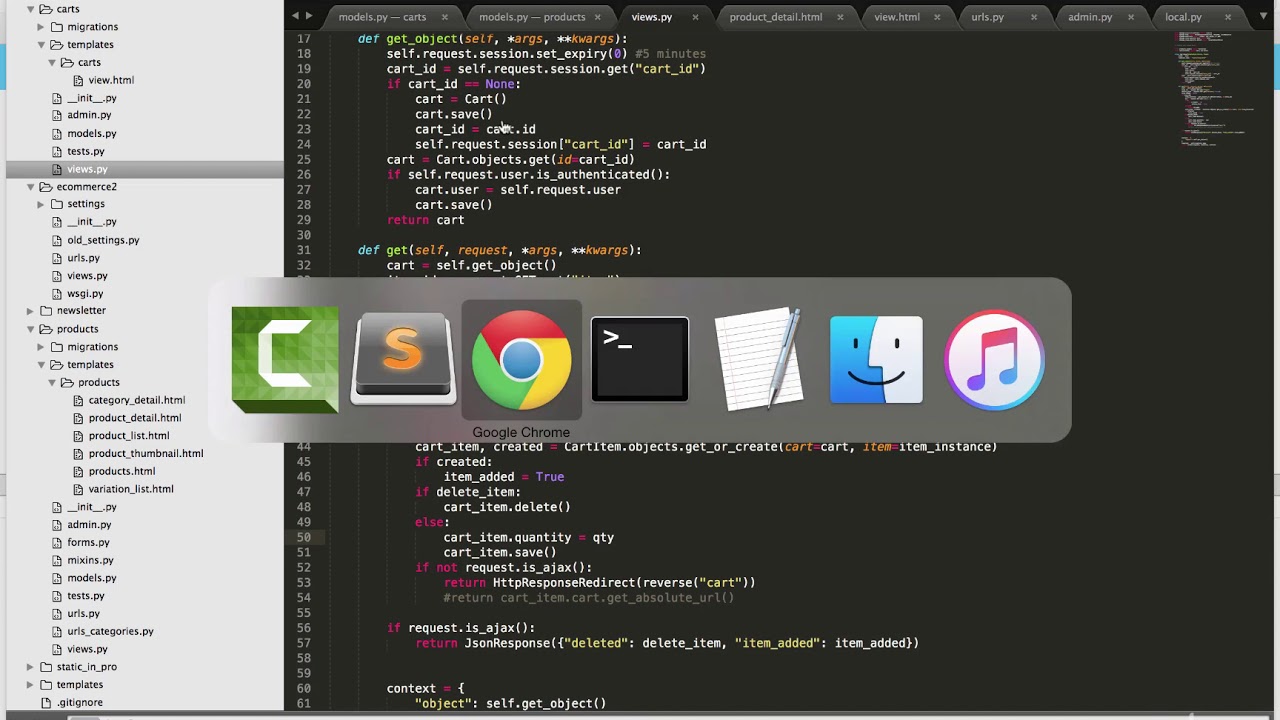Screen dimensions: 1280x720
Task: Switch to Camtasia in the app switcher
Action: pyautogui.click(x=285, y=360)
